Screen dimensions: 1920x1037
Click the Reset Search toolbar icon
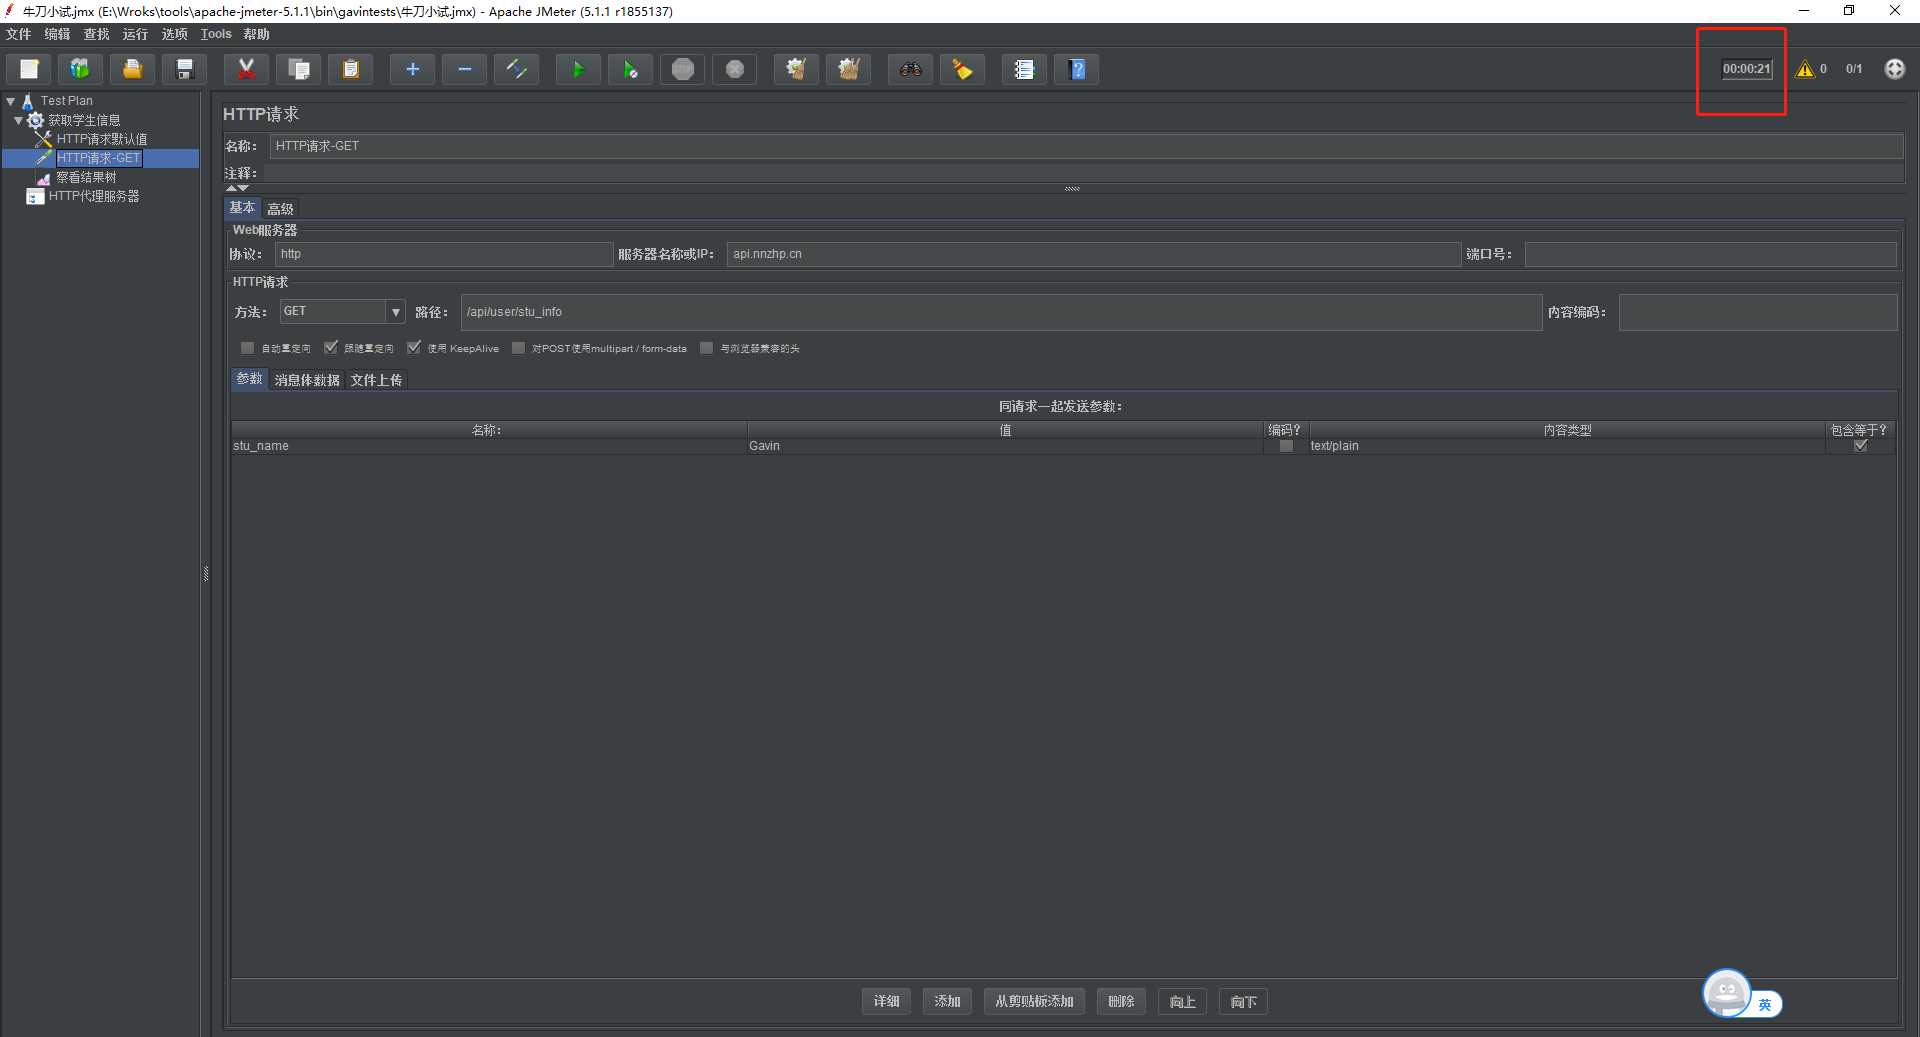point(962,69)
